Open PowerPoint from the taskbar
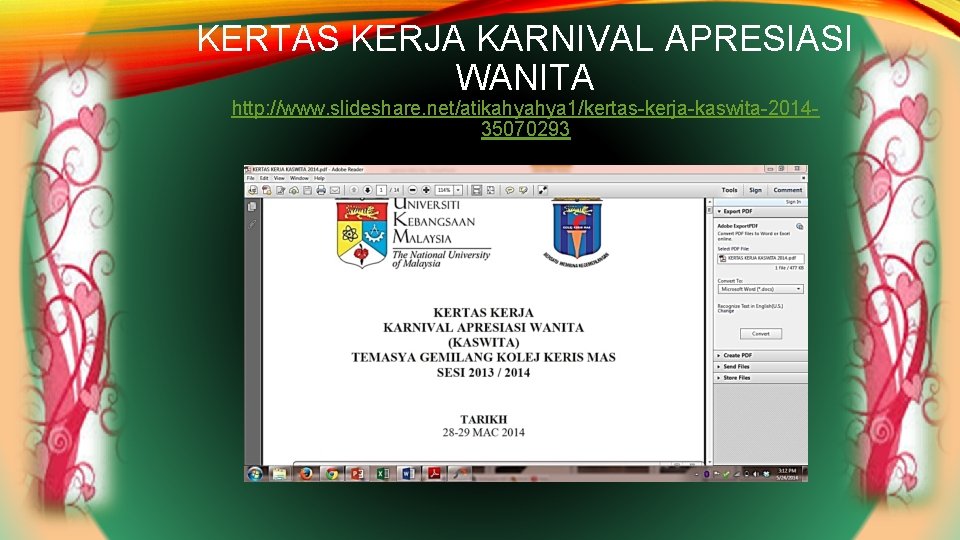The width and height of the screenshot is (960, 540). pyautogui.click(x=357, y=474)
